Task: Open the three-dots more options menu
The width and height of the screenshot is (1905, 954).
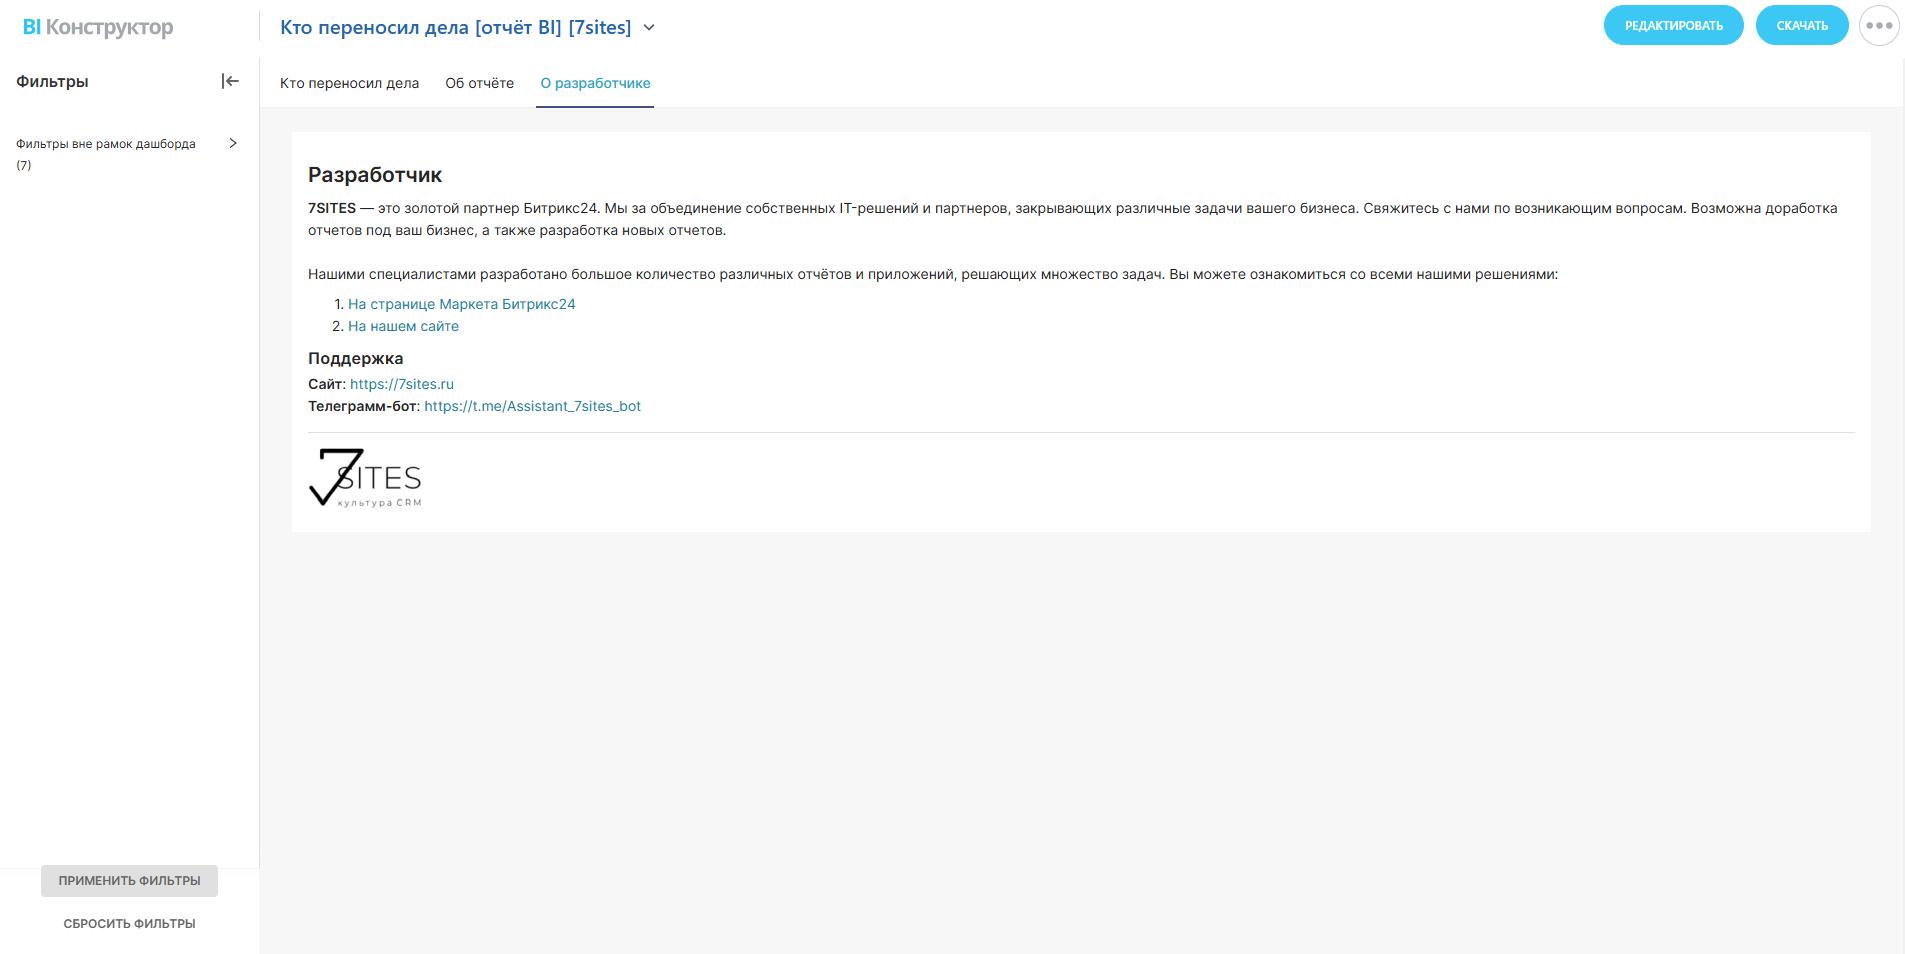Action: 1879,26
